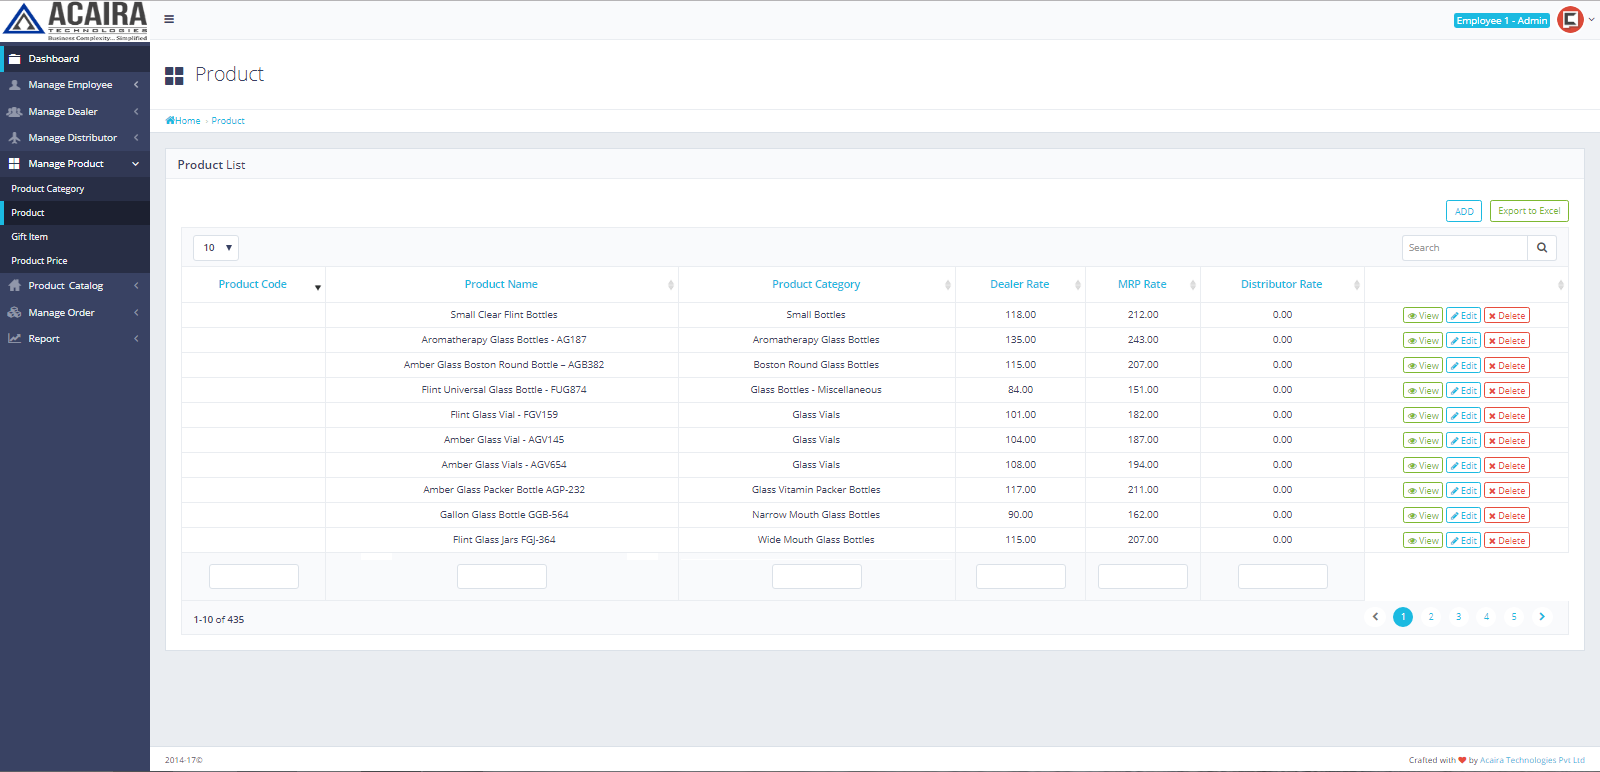
Task: Expand the Manage Employee sidebar menu
Action: [x=70, y=85]
